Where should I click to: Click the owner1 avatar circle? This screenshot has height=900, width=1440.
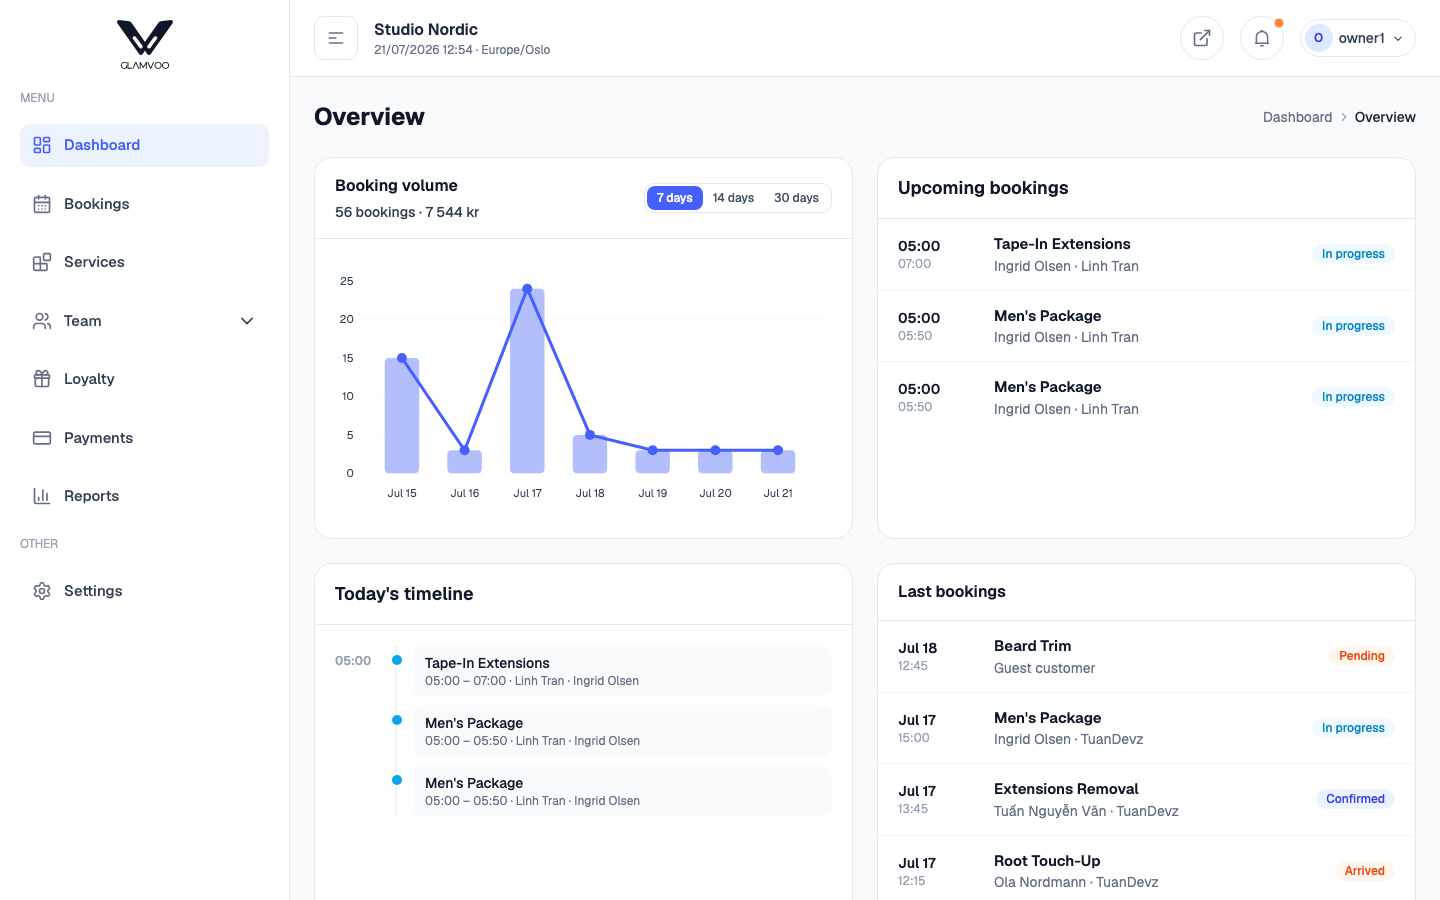(1318, 38)
